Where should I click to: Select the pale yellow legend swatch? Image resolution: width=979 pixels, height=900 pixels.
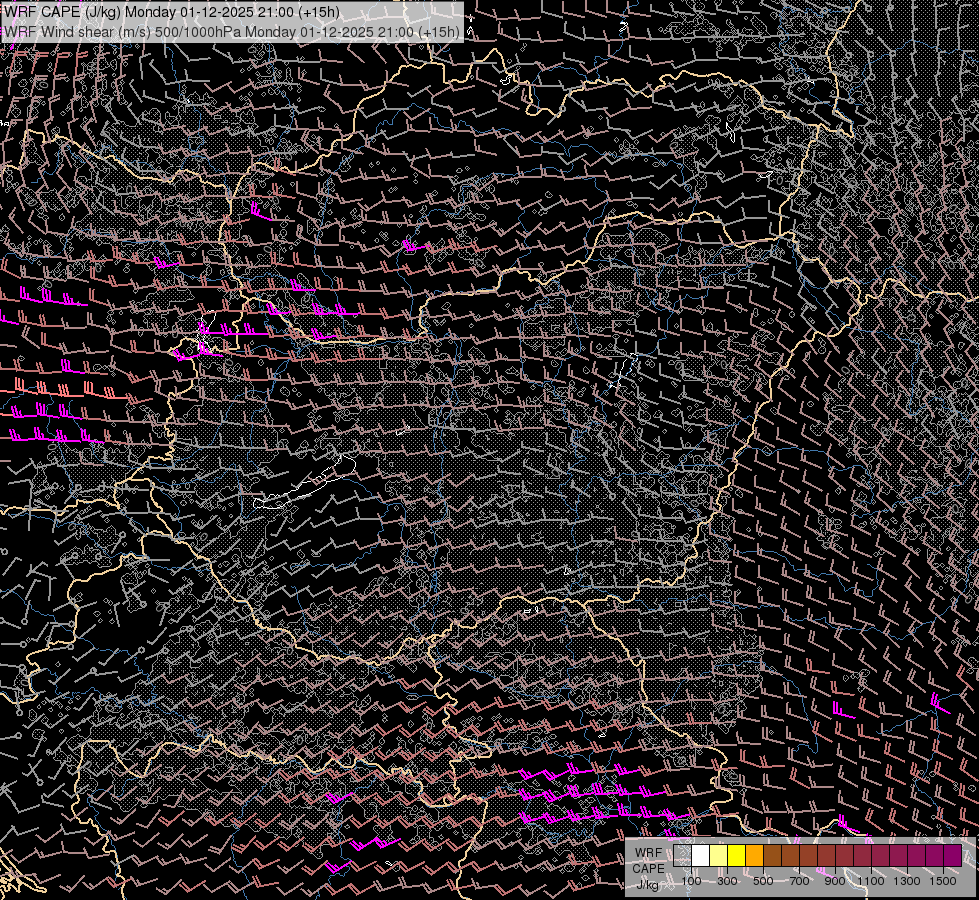[718, 856]
